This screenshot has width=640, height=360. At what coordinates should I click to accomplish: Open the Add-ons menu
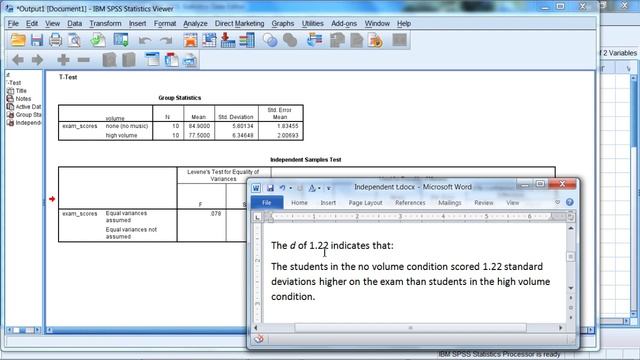pos(344,24)
